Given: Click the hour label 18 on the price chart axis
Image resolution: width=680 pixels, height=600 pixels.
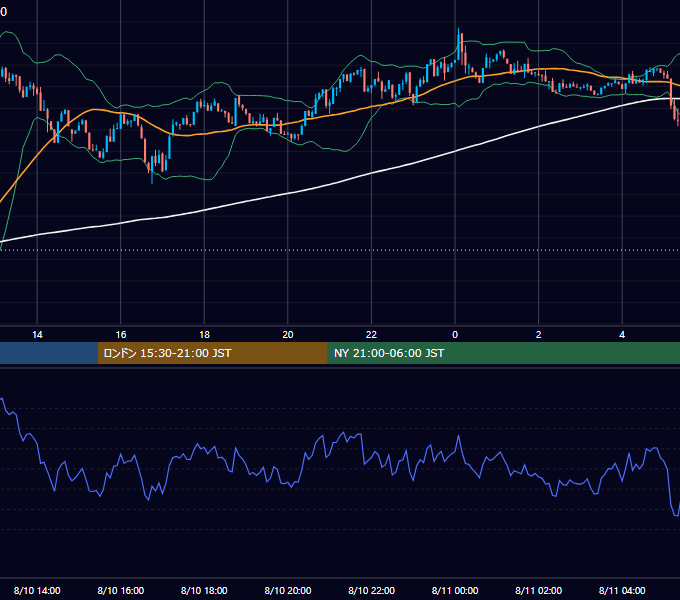Looking at the screenshot, I should 204,335.
